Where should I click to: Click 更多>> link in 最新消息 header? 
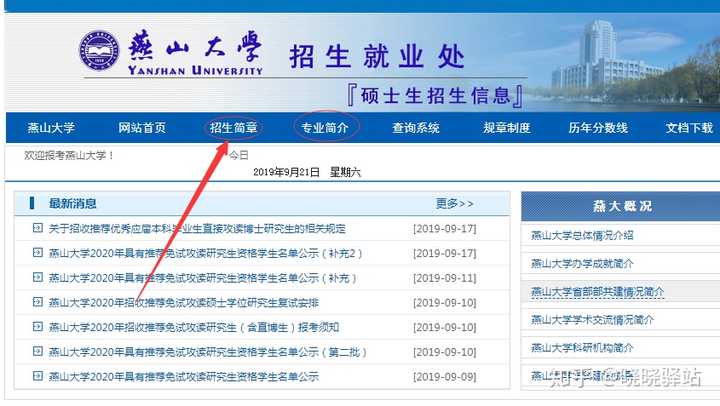click(x=455, y=203)
